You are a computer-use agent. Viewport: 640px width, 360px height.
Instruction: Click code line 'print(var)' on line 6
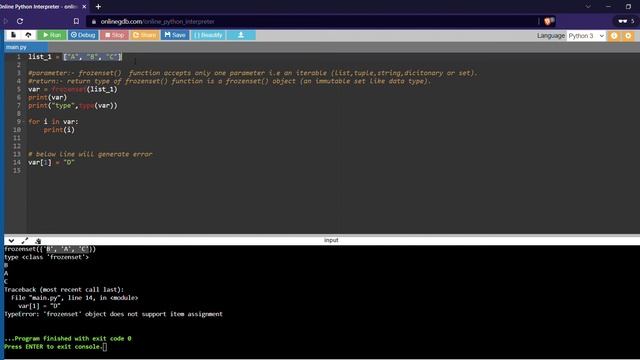pyautogui.click(x=47, y=98)
